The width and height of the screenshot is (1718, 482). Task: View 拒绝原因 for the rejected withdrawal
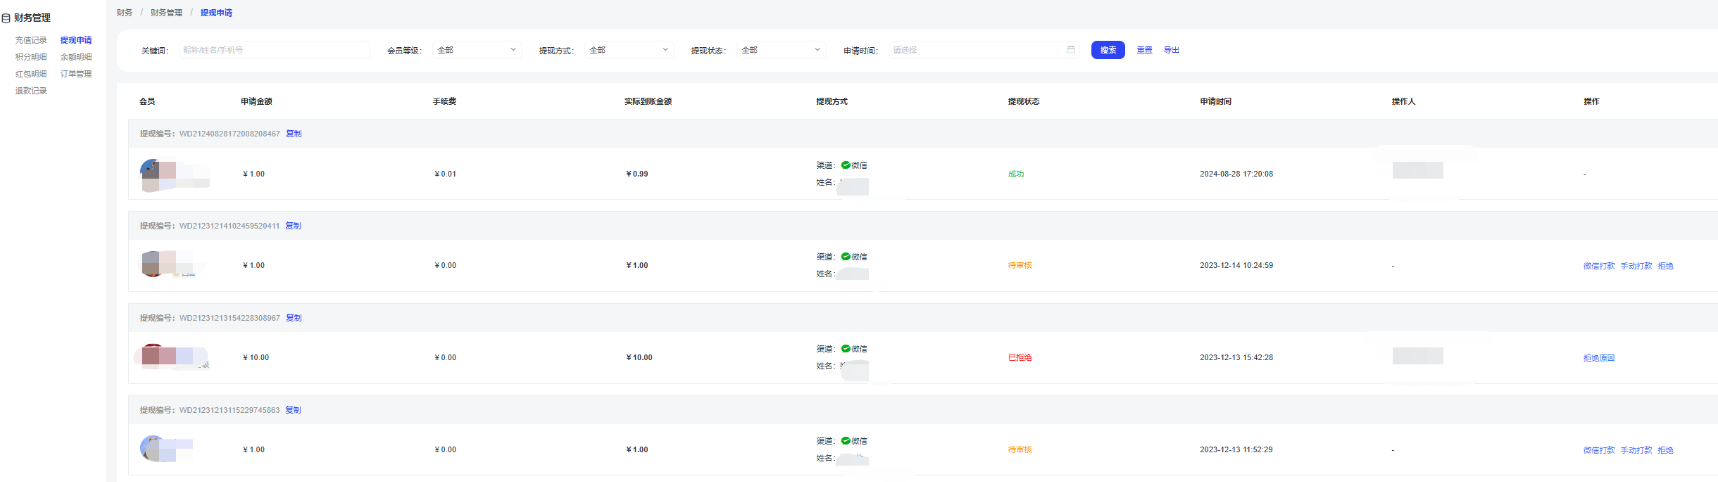[1598, 358]
